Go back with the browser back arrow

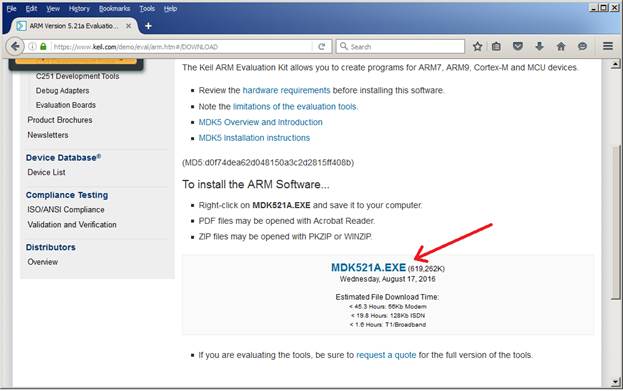(x=15, y=46)
